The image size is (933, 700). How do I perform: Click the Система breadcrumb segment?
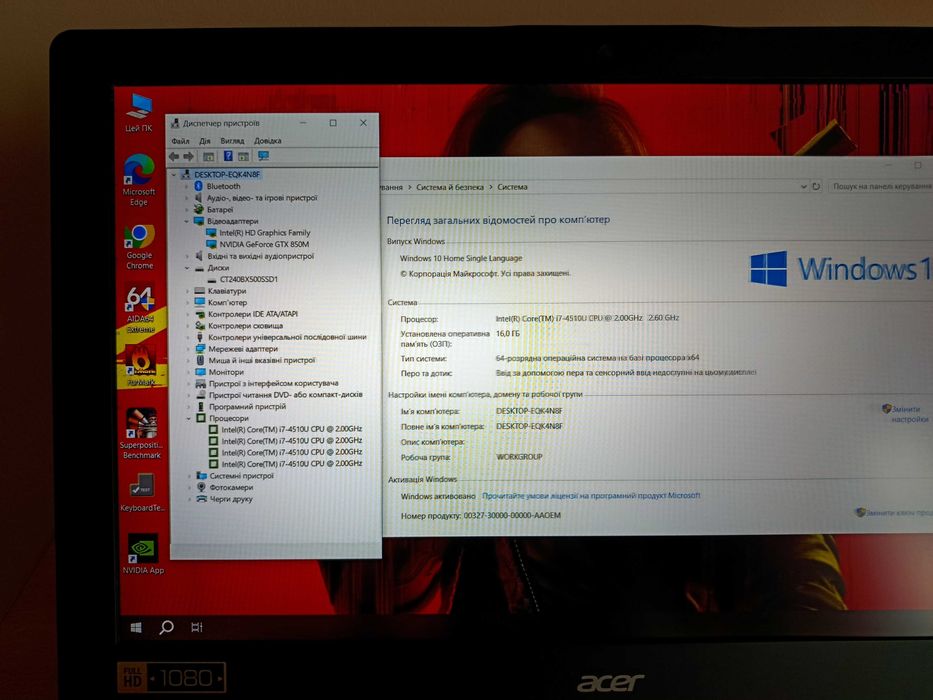click(512, 187)
